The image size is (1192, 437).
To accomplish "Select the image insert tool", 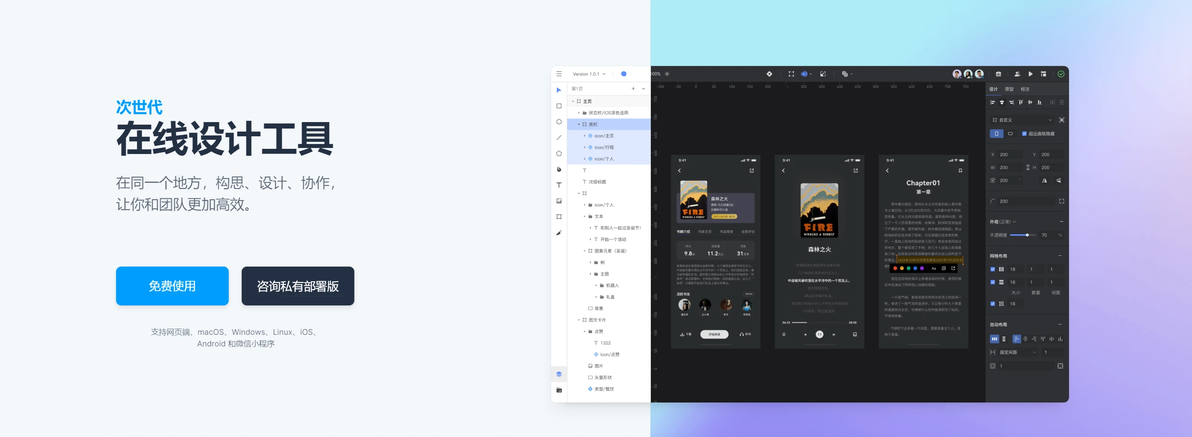I will click(x=559, y=201).
